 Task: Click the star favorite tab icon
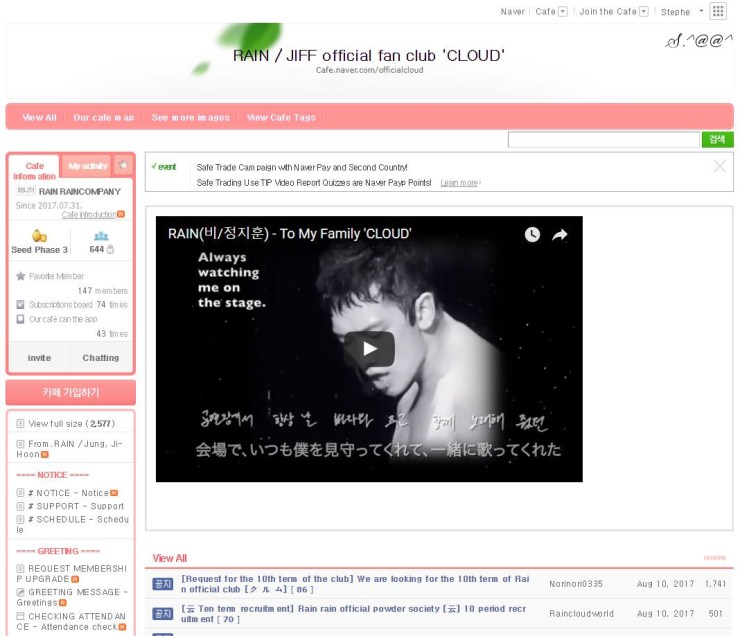point(123,165)
